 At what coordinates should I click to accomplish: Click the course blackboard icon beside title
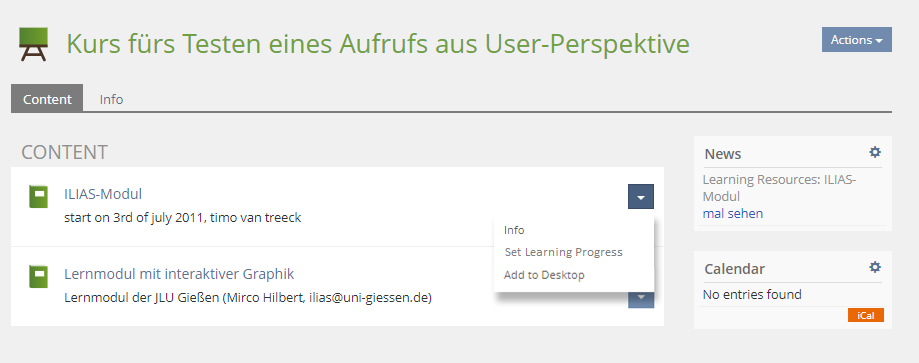coord(33,44)
